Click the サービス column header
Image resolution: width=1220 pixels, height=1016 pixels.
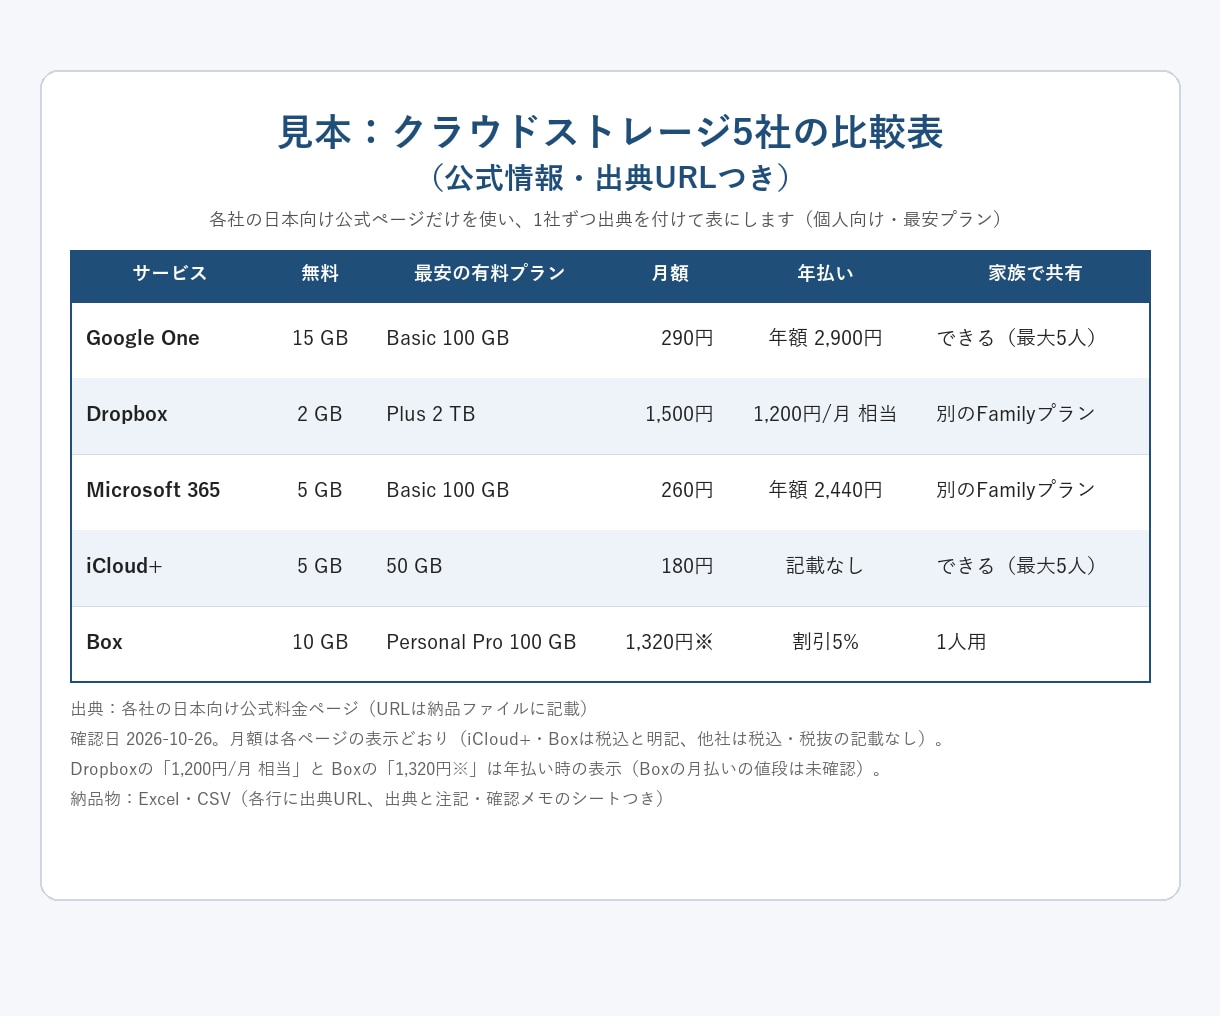(x=170, y=273)
